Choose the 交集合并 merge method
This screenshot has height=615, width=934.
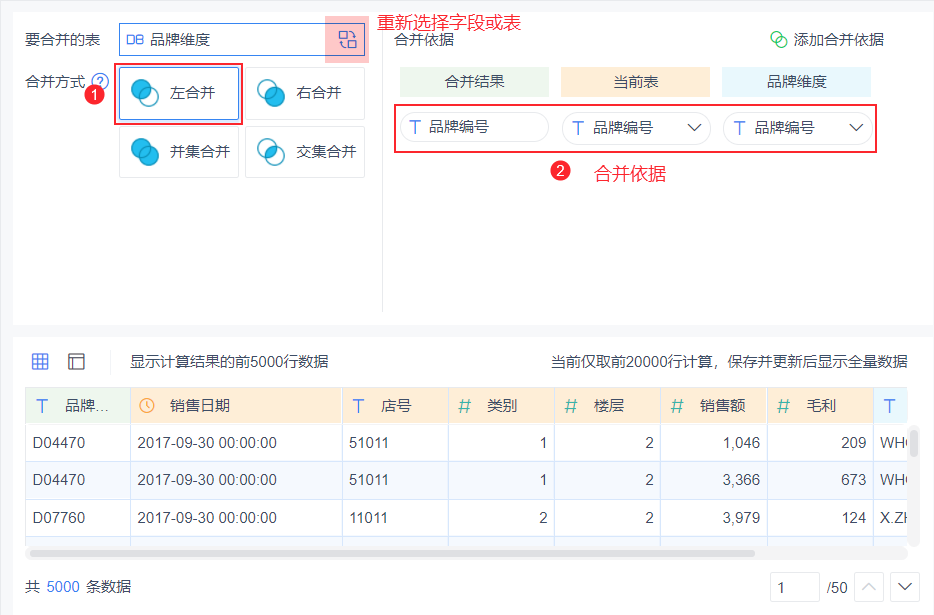coord(305,152)
